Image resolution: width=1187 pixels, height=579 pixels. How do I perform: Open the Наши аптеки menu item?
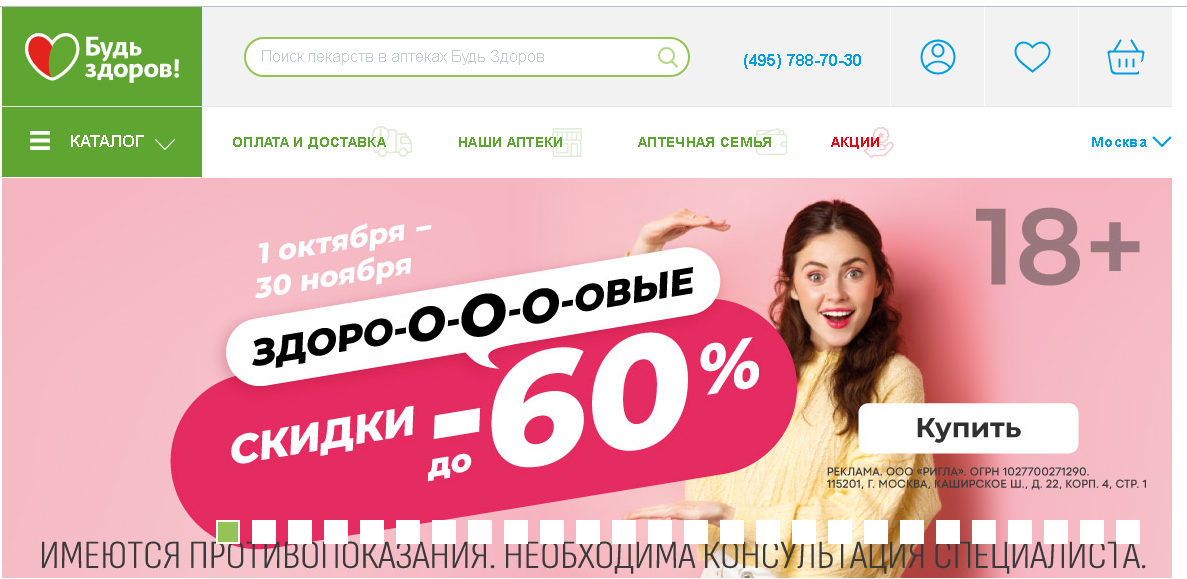(510, 142)
